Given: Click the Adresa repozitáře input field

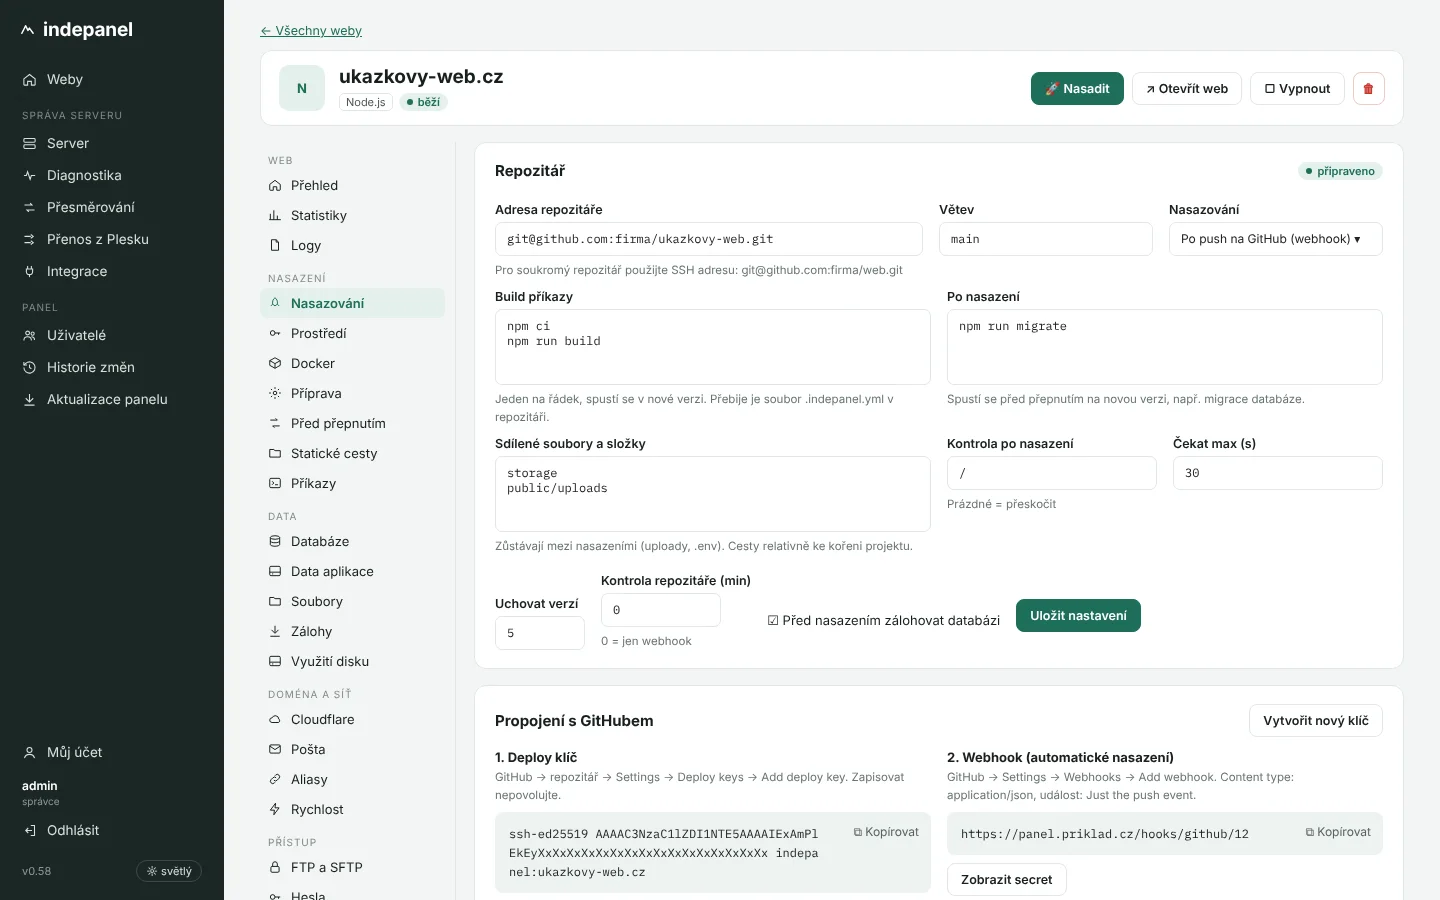Looking at the screenshot, I should pyautogui.click(x=709, y=239).
